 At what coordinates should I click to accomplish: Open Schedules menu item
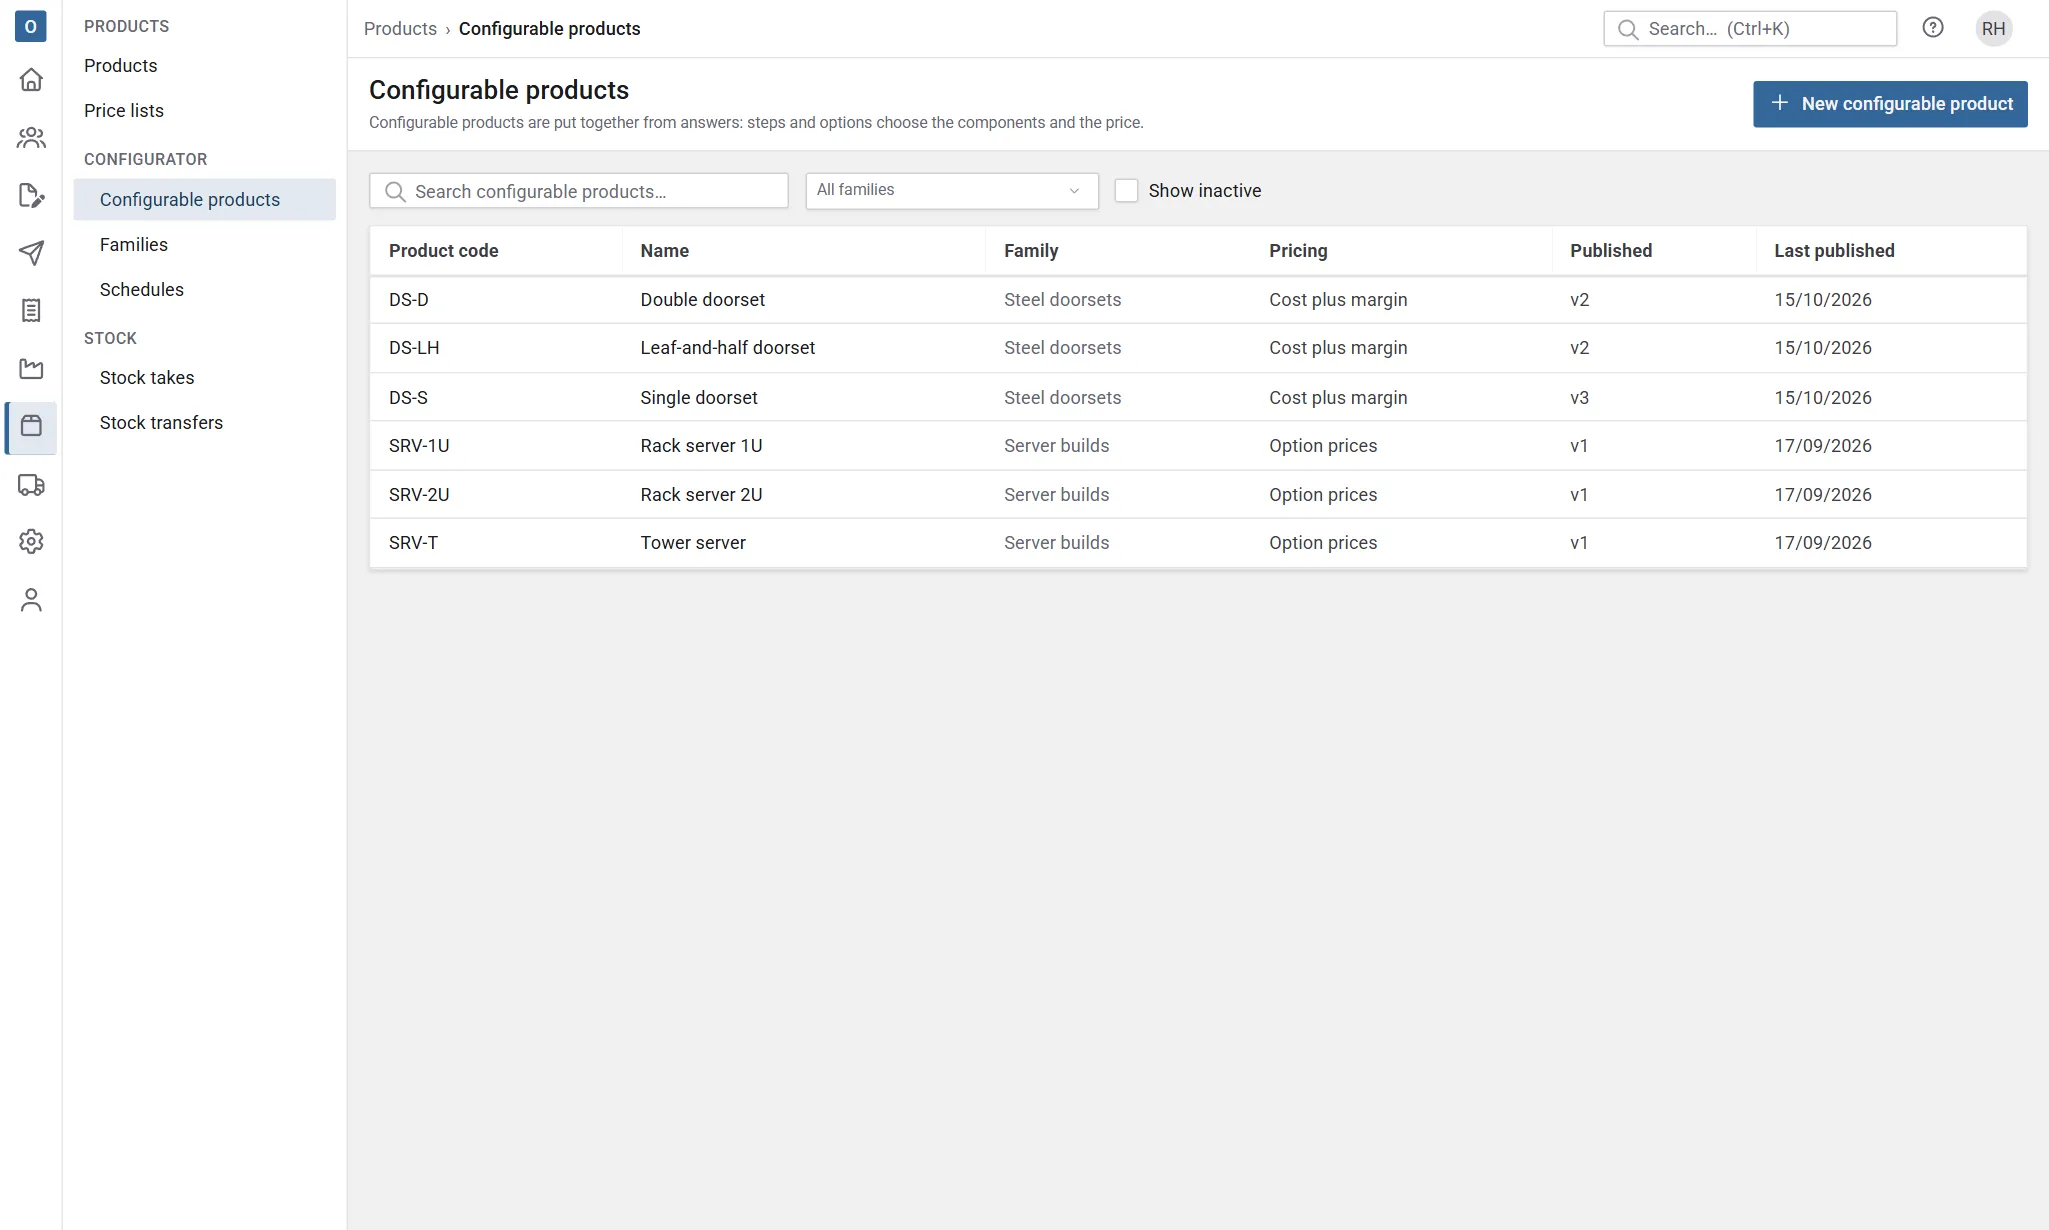coord(142,290)
